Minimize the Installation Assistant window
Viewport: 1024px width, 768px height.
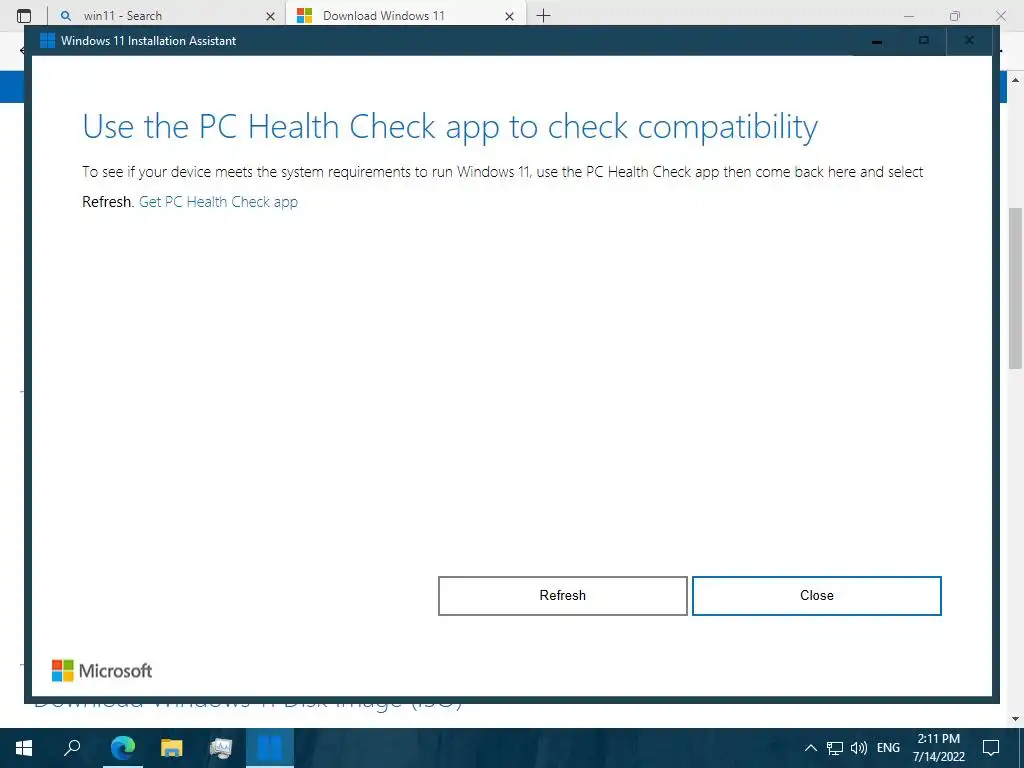pyautogui.click(x=877, y=40)
